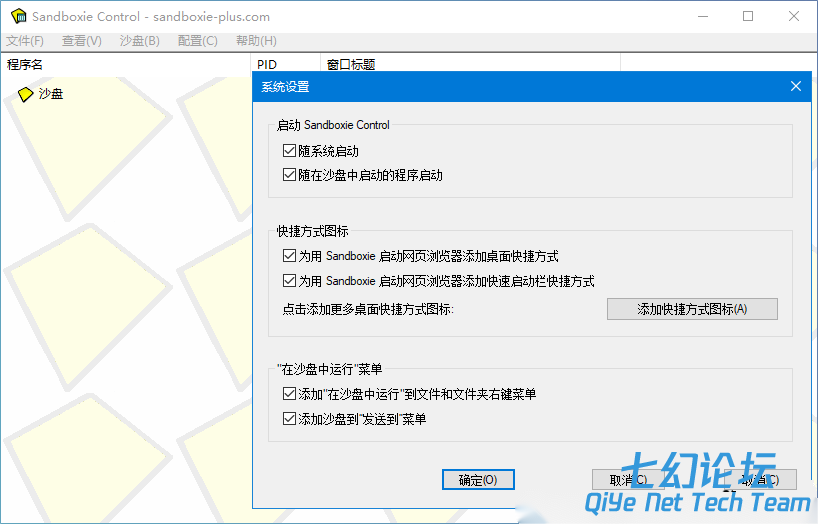The image size is (818, 524).
Task: Open the 配置(C) menu
Action: [x=197, y=41]
